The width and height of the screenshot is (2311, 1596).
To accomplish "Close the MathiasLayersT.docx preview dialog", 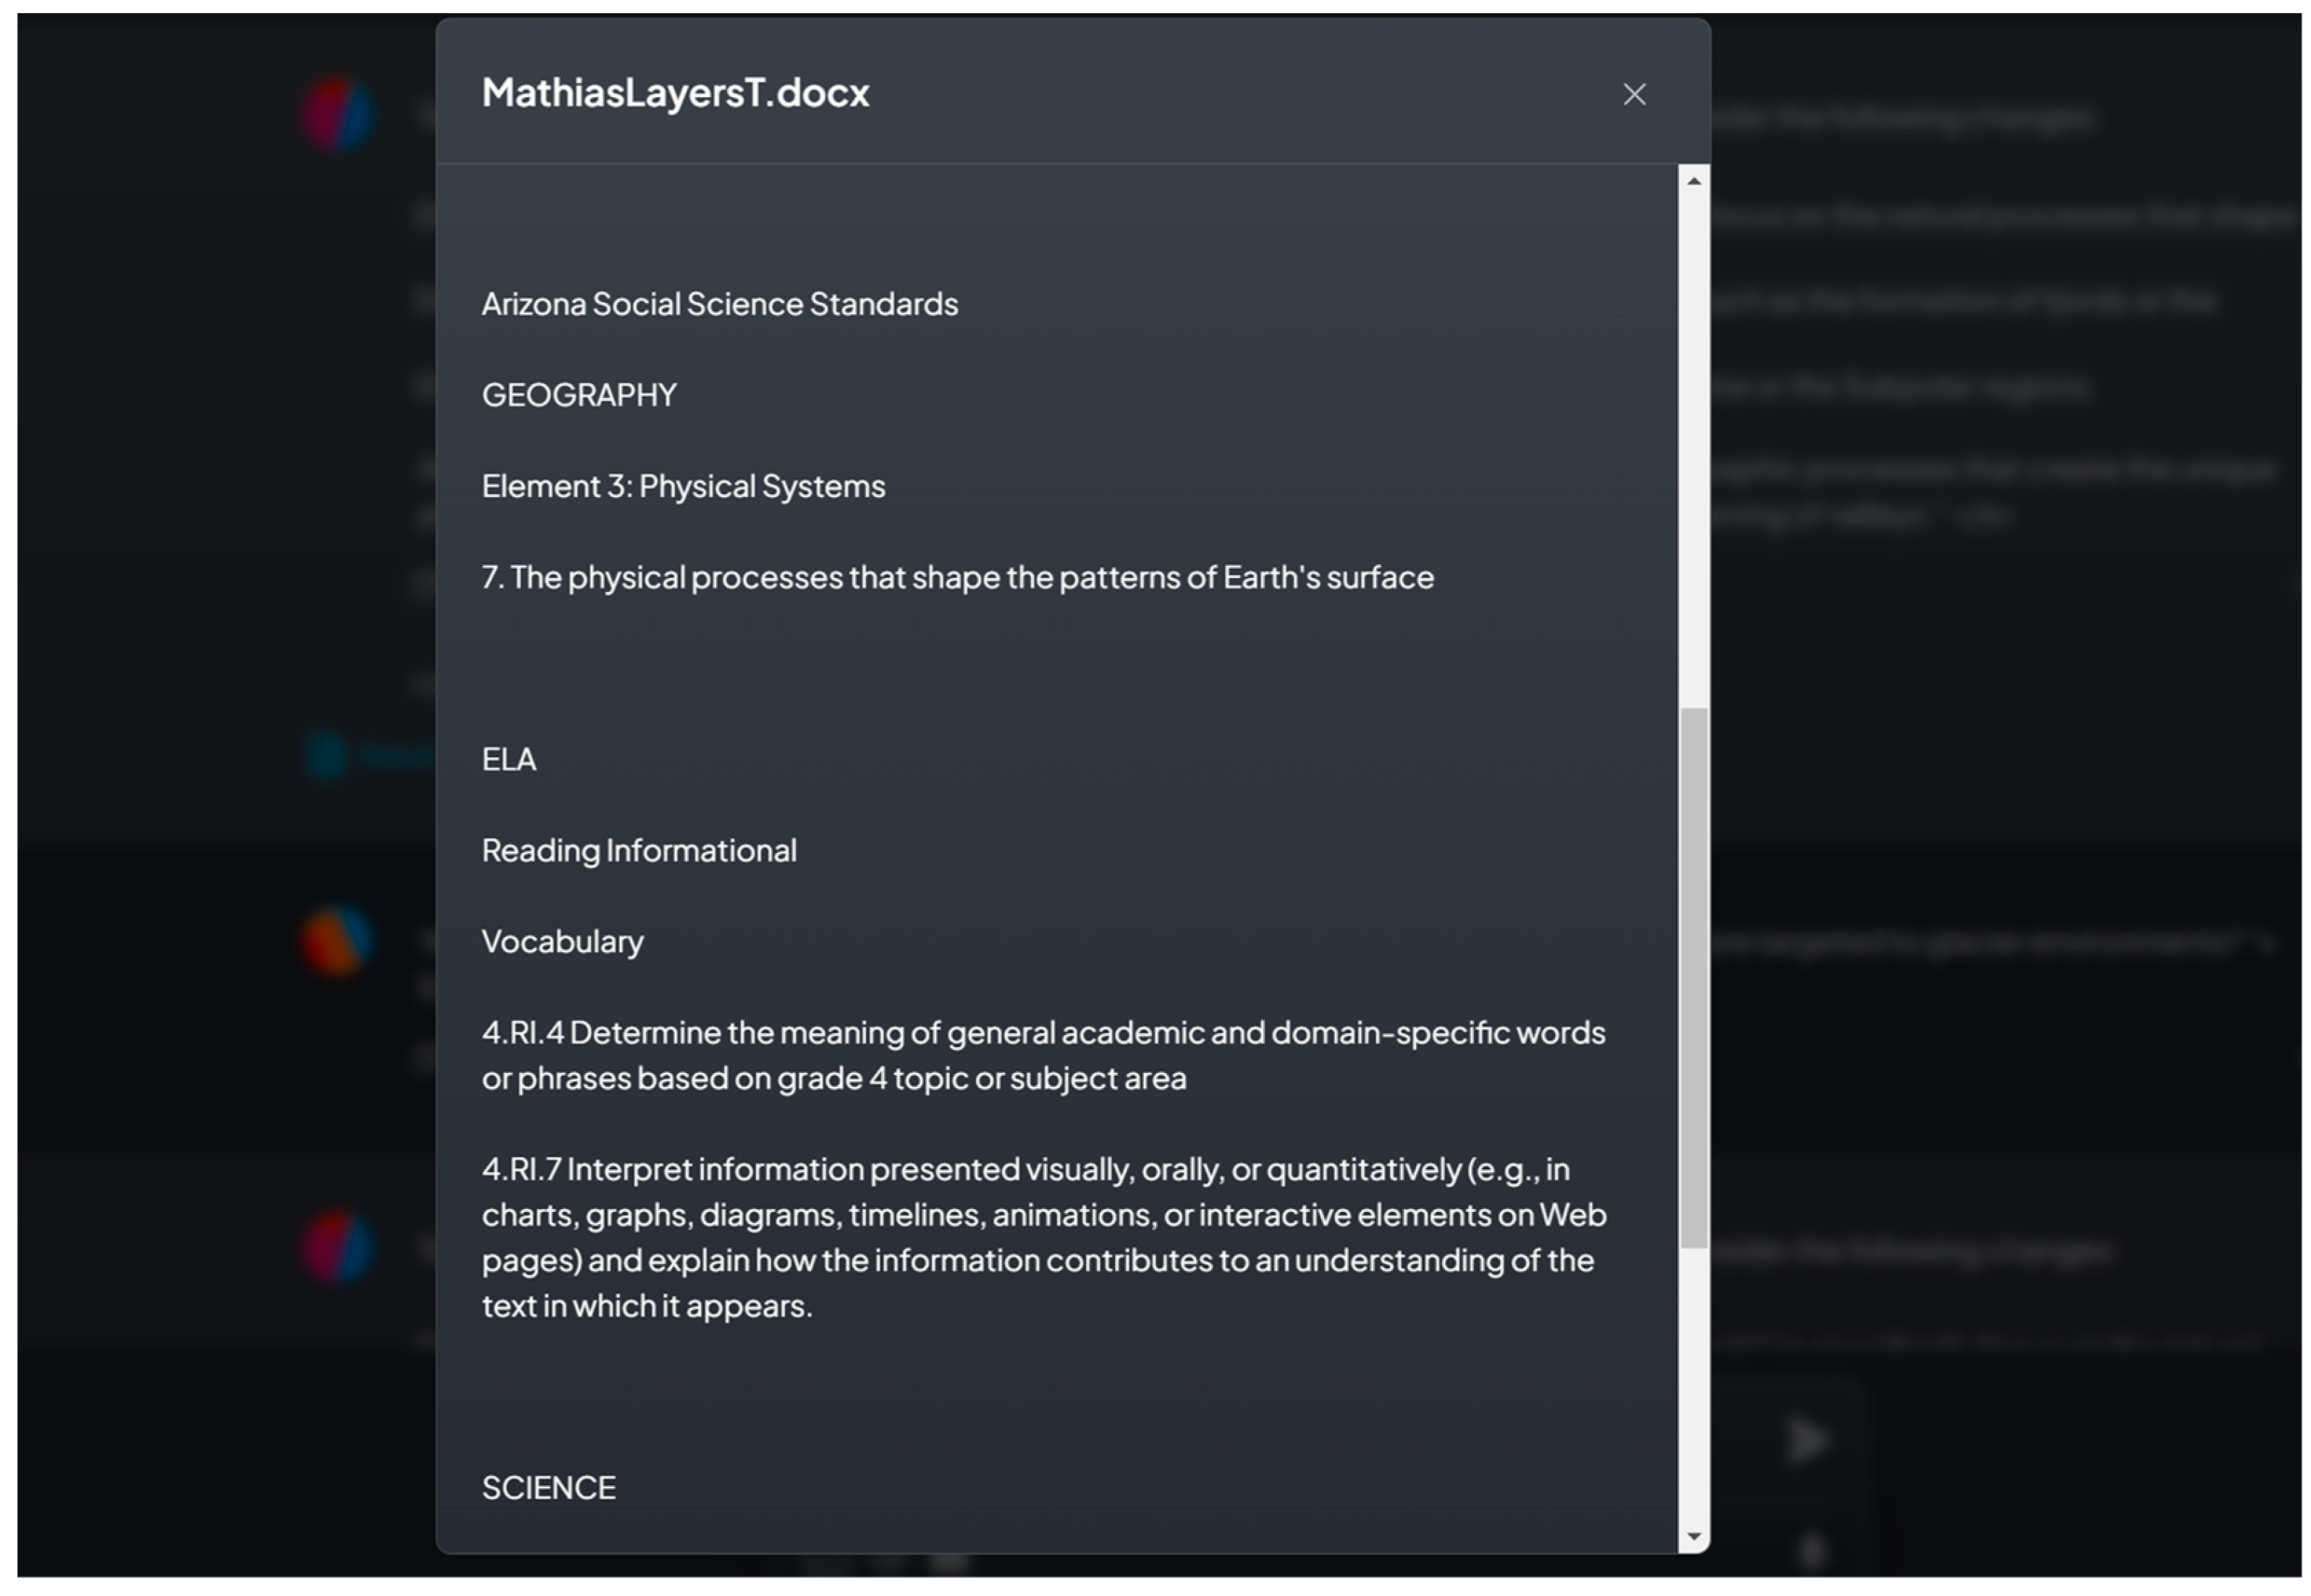I will 1633,94.
